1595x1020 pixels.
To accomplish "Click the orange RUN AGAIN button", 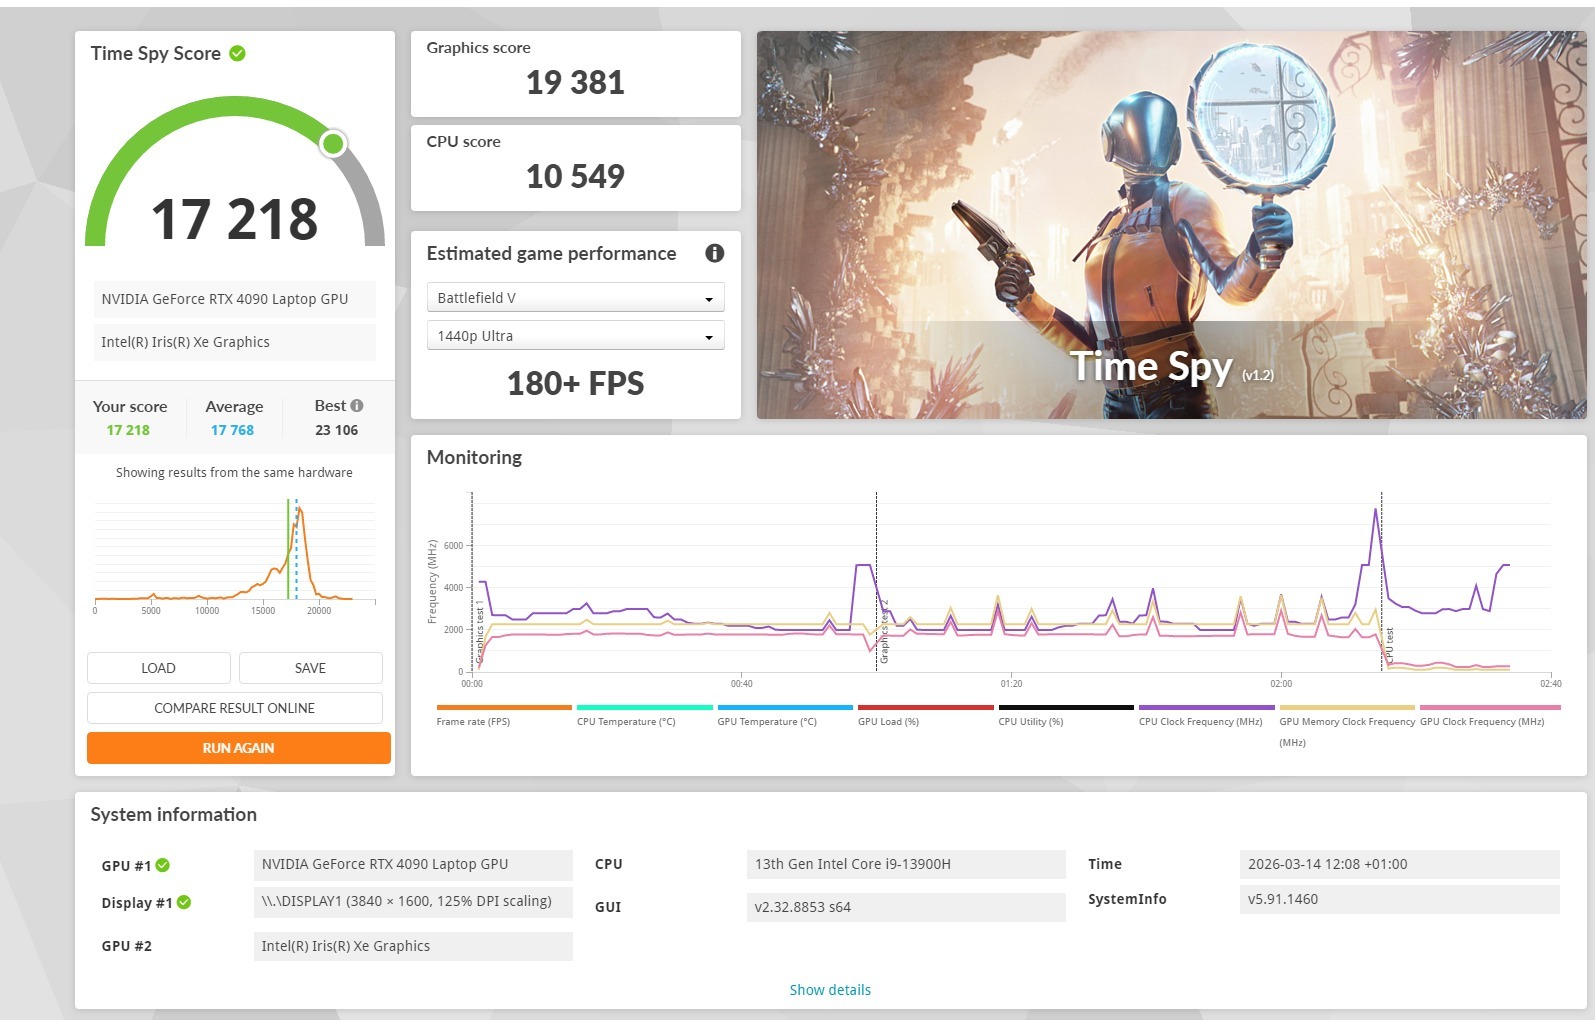I will pos(238,748).
